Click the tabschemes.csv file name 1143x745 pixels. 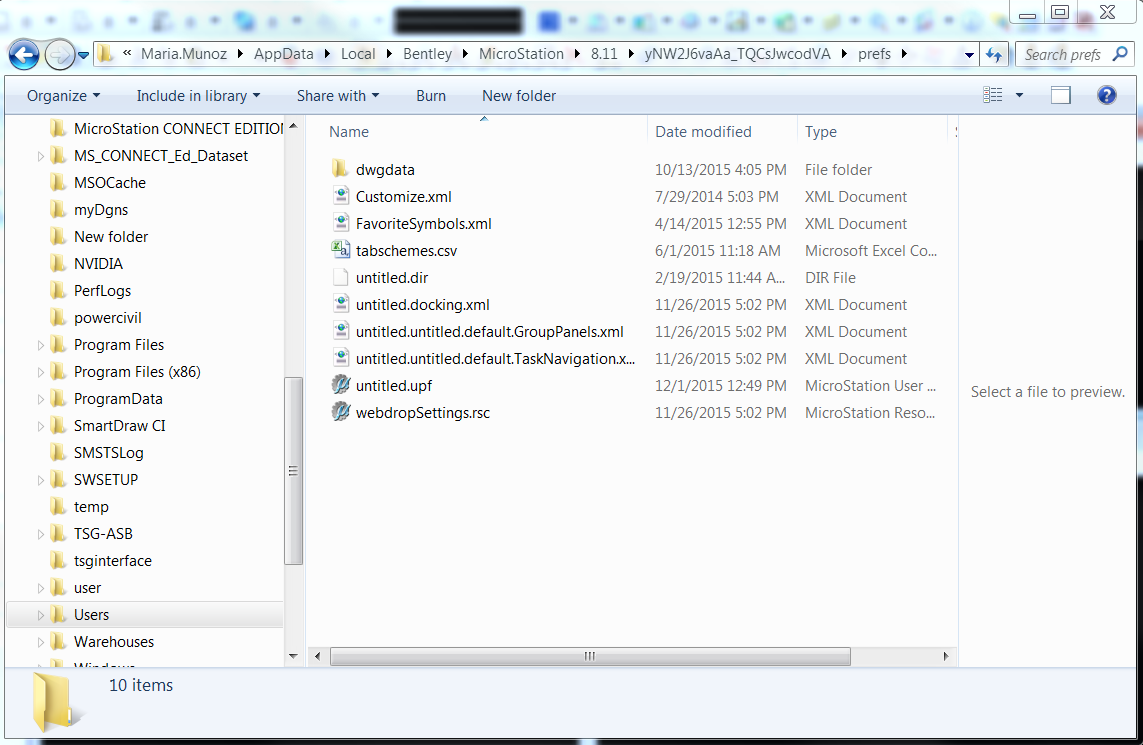coord(406,251)
